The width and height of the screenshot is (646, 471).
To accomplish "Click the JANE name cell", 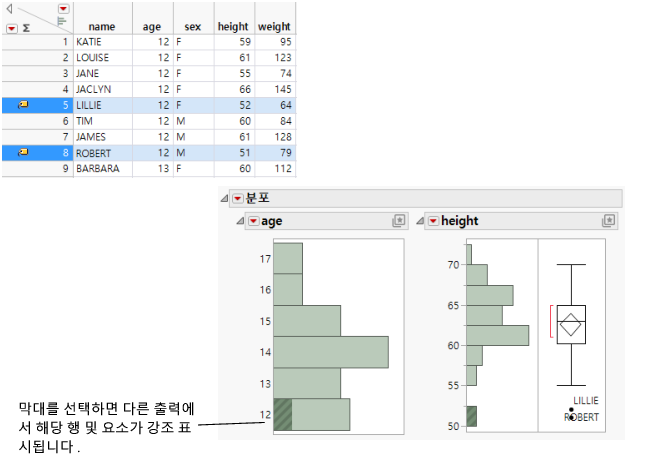I will point(103,73).
